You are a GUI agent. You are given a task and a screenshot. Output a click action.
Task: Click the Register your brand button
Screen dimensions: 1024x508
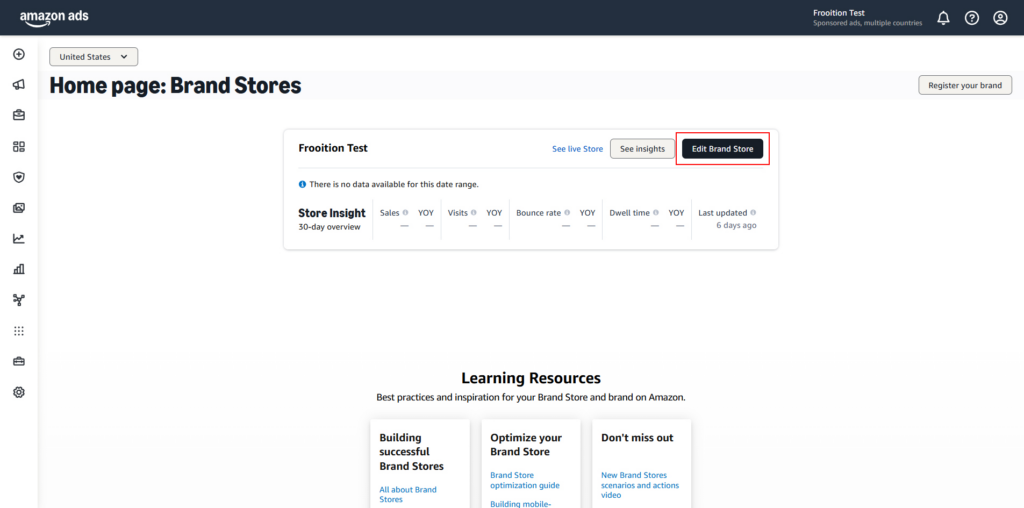[x=964, y=85]
